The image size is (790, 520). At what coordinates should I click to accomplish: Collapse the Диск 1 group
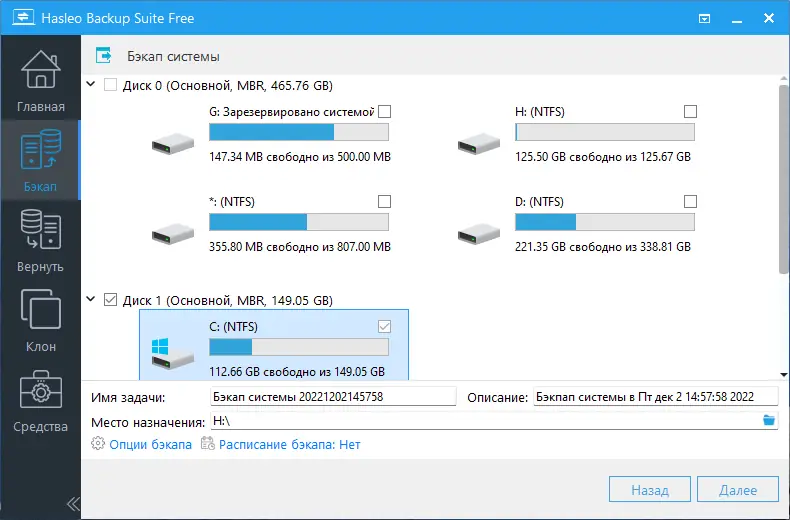[x=91, y=299]
